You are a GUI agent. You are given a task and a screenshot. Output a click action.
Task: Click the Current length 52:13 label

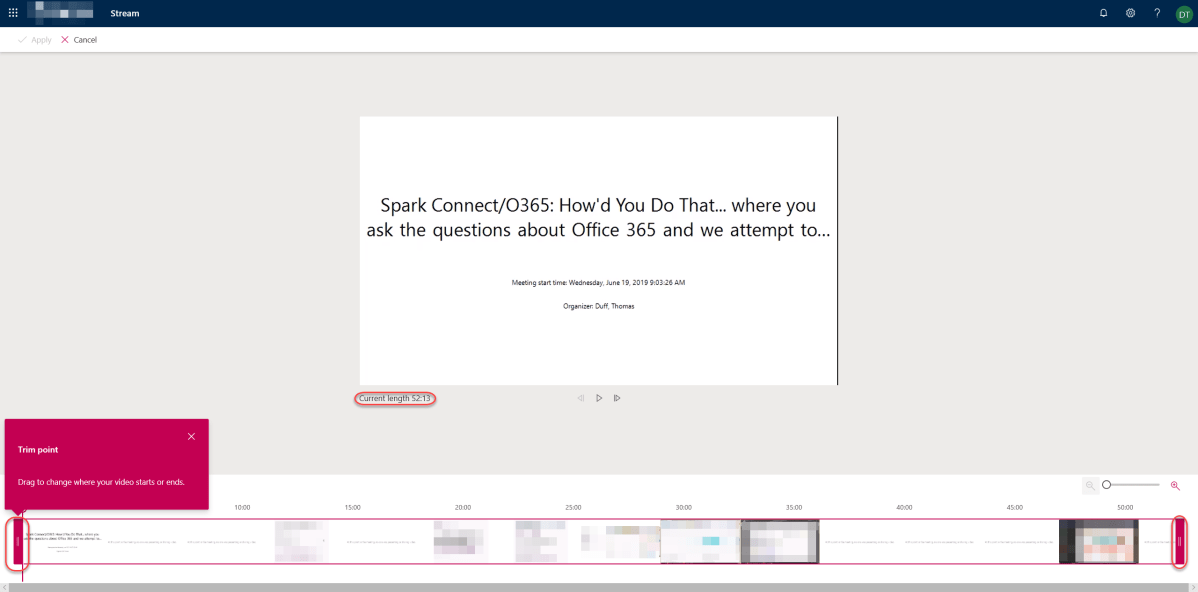click(395, 398)
